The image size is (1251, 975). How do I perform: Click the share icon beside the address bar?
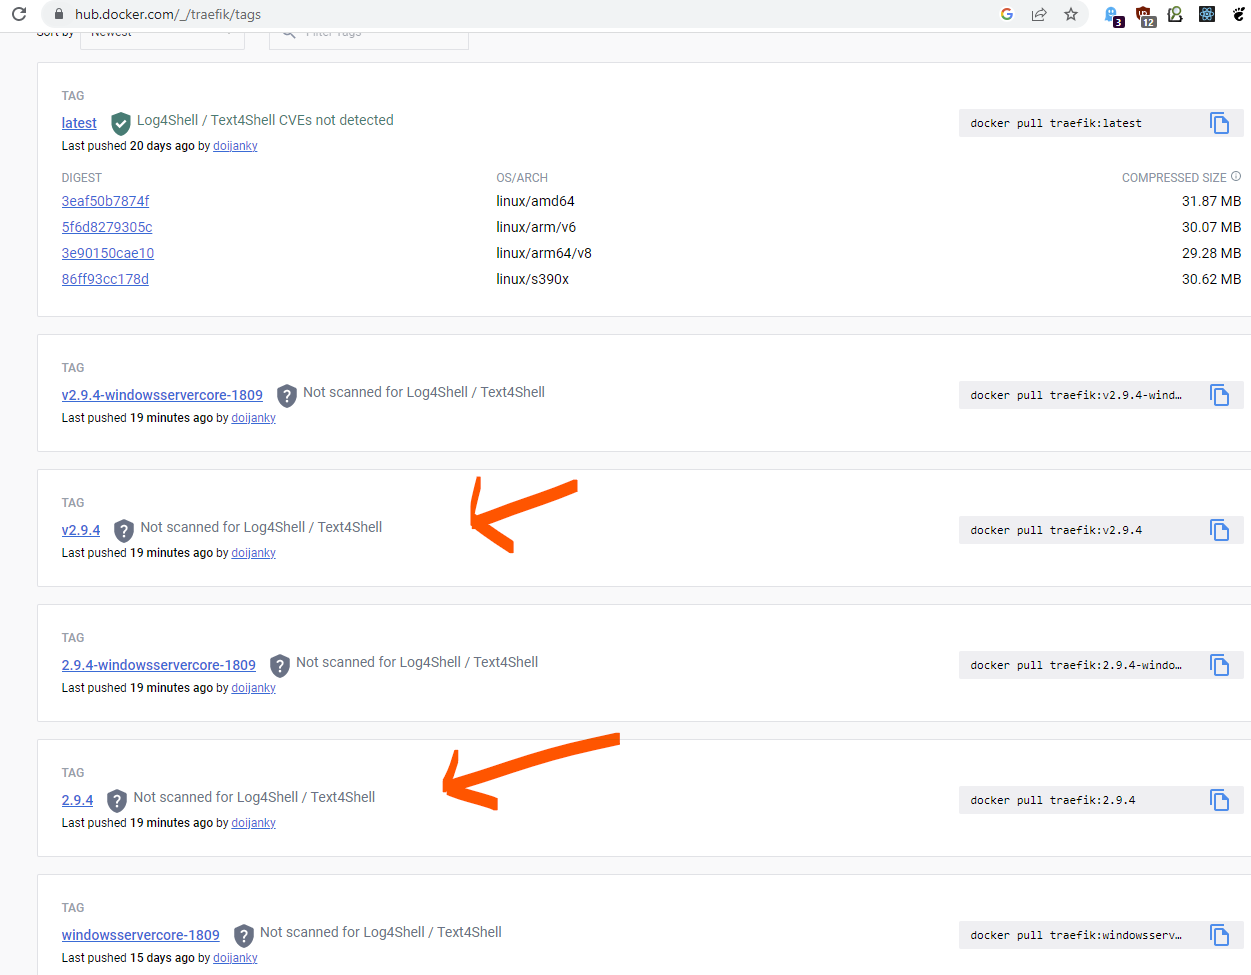(1039, 15)
